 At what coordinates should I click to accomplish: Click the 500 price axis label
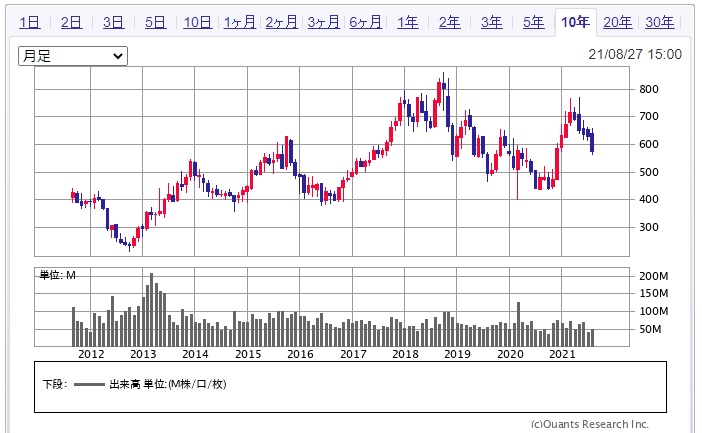click(649, 172)
